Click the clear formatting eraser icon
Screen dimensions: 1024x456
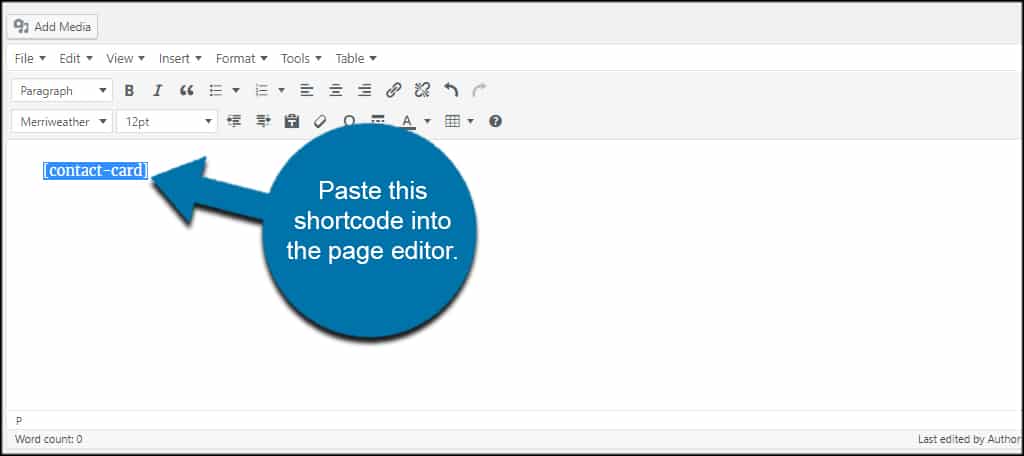(x=320, y=121)
